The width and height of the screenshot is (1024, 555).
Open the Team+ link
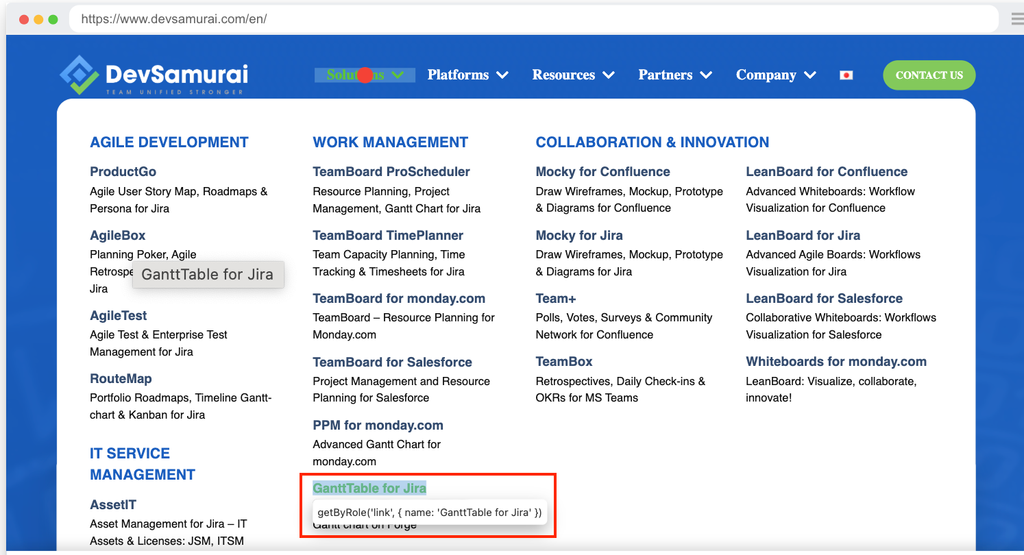[x=556, y=298]
